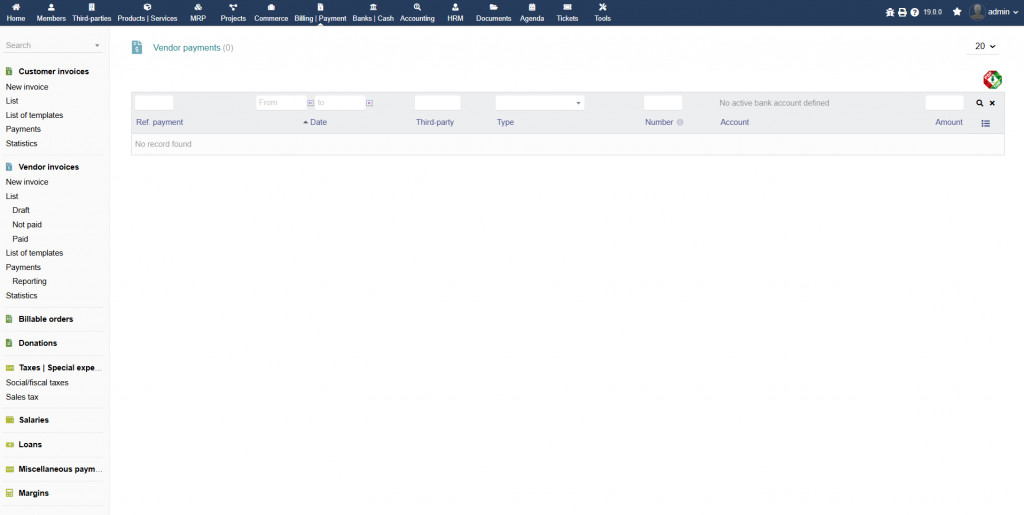Open Statistics under Customer invoices

(22, 144)
